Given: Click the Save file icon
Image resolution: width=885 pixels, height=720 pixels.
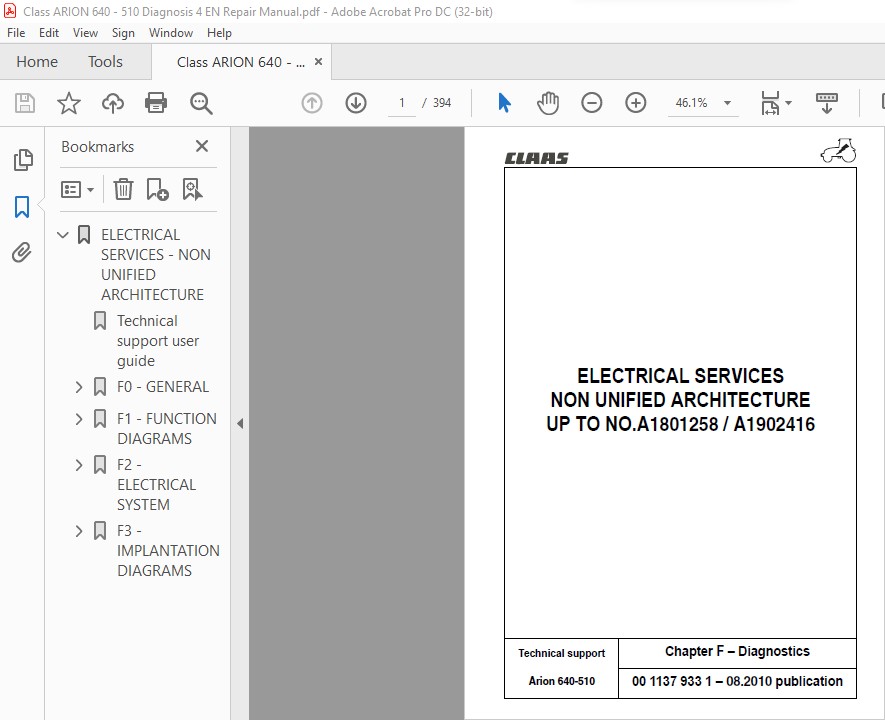Looking at the screenshot, I should (x=25, y=103).
